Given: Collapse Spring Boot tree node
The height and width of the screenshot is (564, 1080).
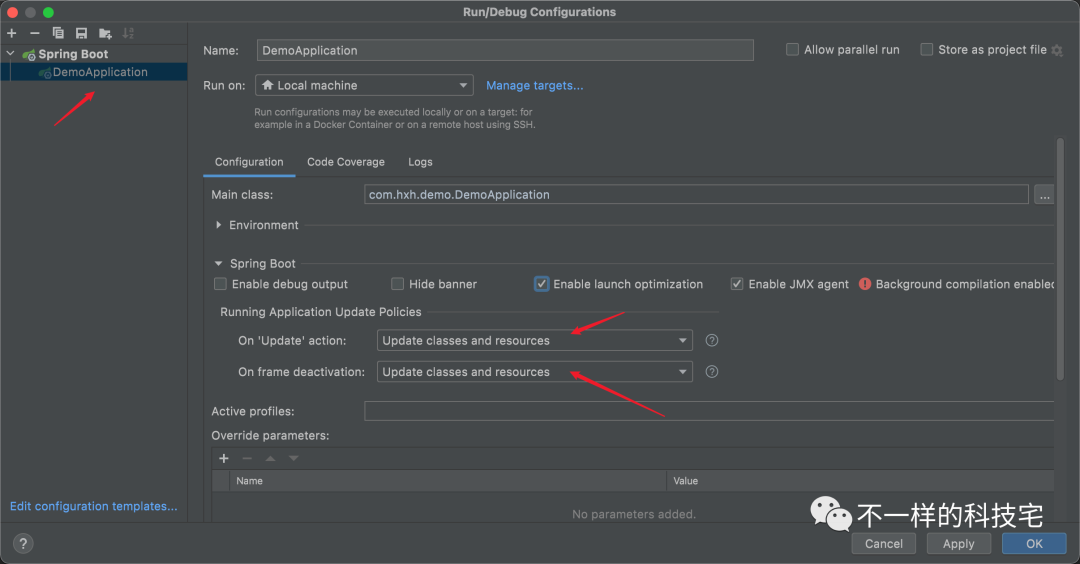Looking at the screenshot, I should (10, 53).
